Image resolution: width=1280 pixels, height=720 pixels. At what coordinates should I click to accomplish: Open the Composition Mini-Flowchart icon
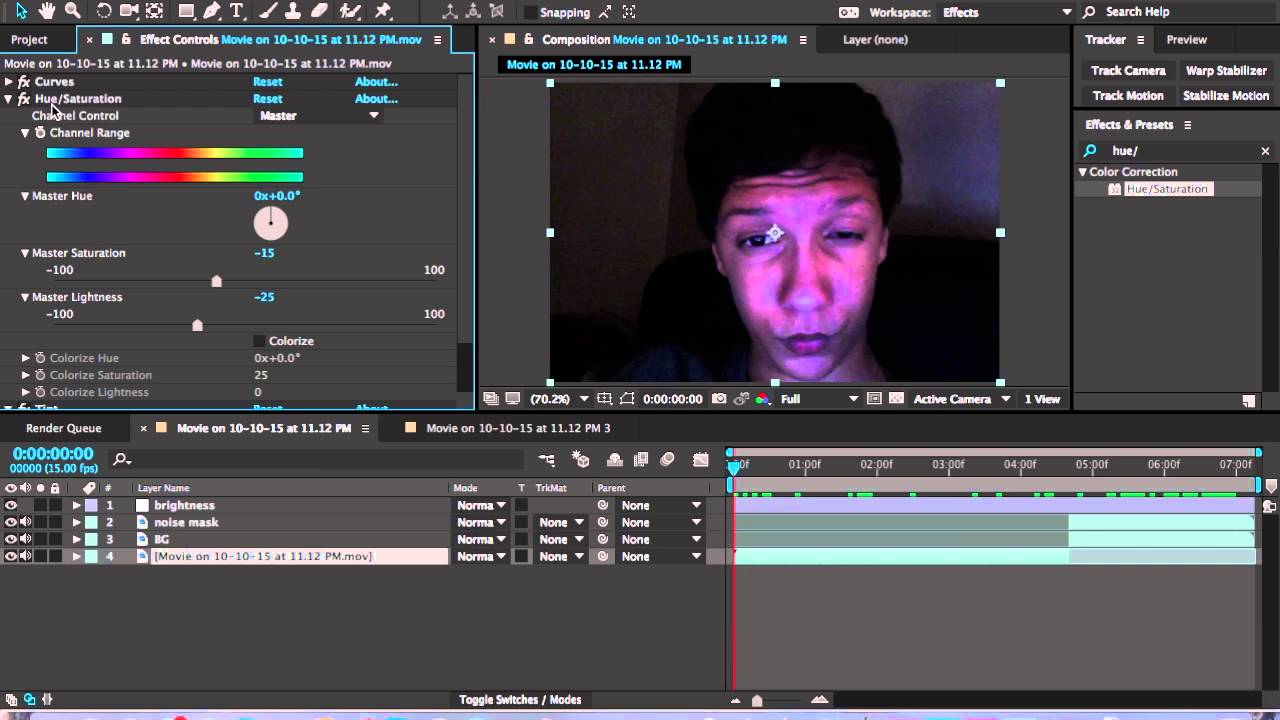547,460
